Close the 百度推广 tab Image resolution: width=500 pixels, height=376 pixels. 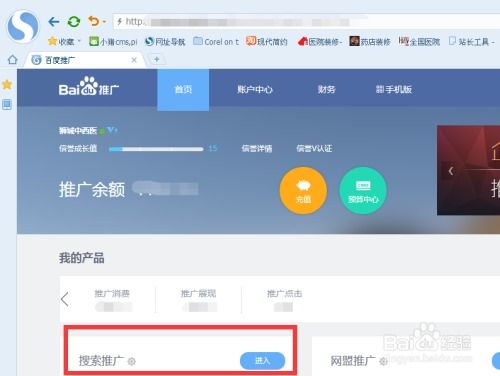pyautogui.click(x=134, y=60)
